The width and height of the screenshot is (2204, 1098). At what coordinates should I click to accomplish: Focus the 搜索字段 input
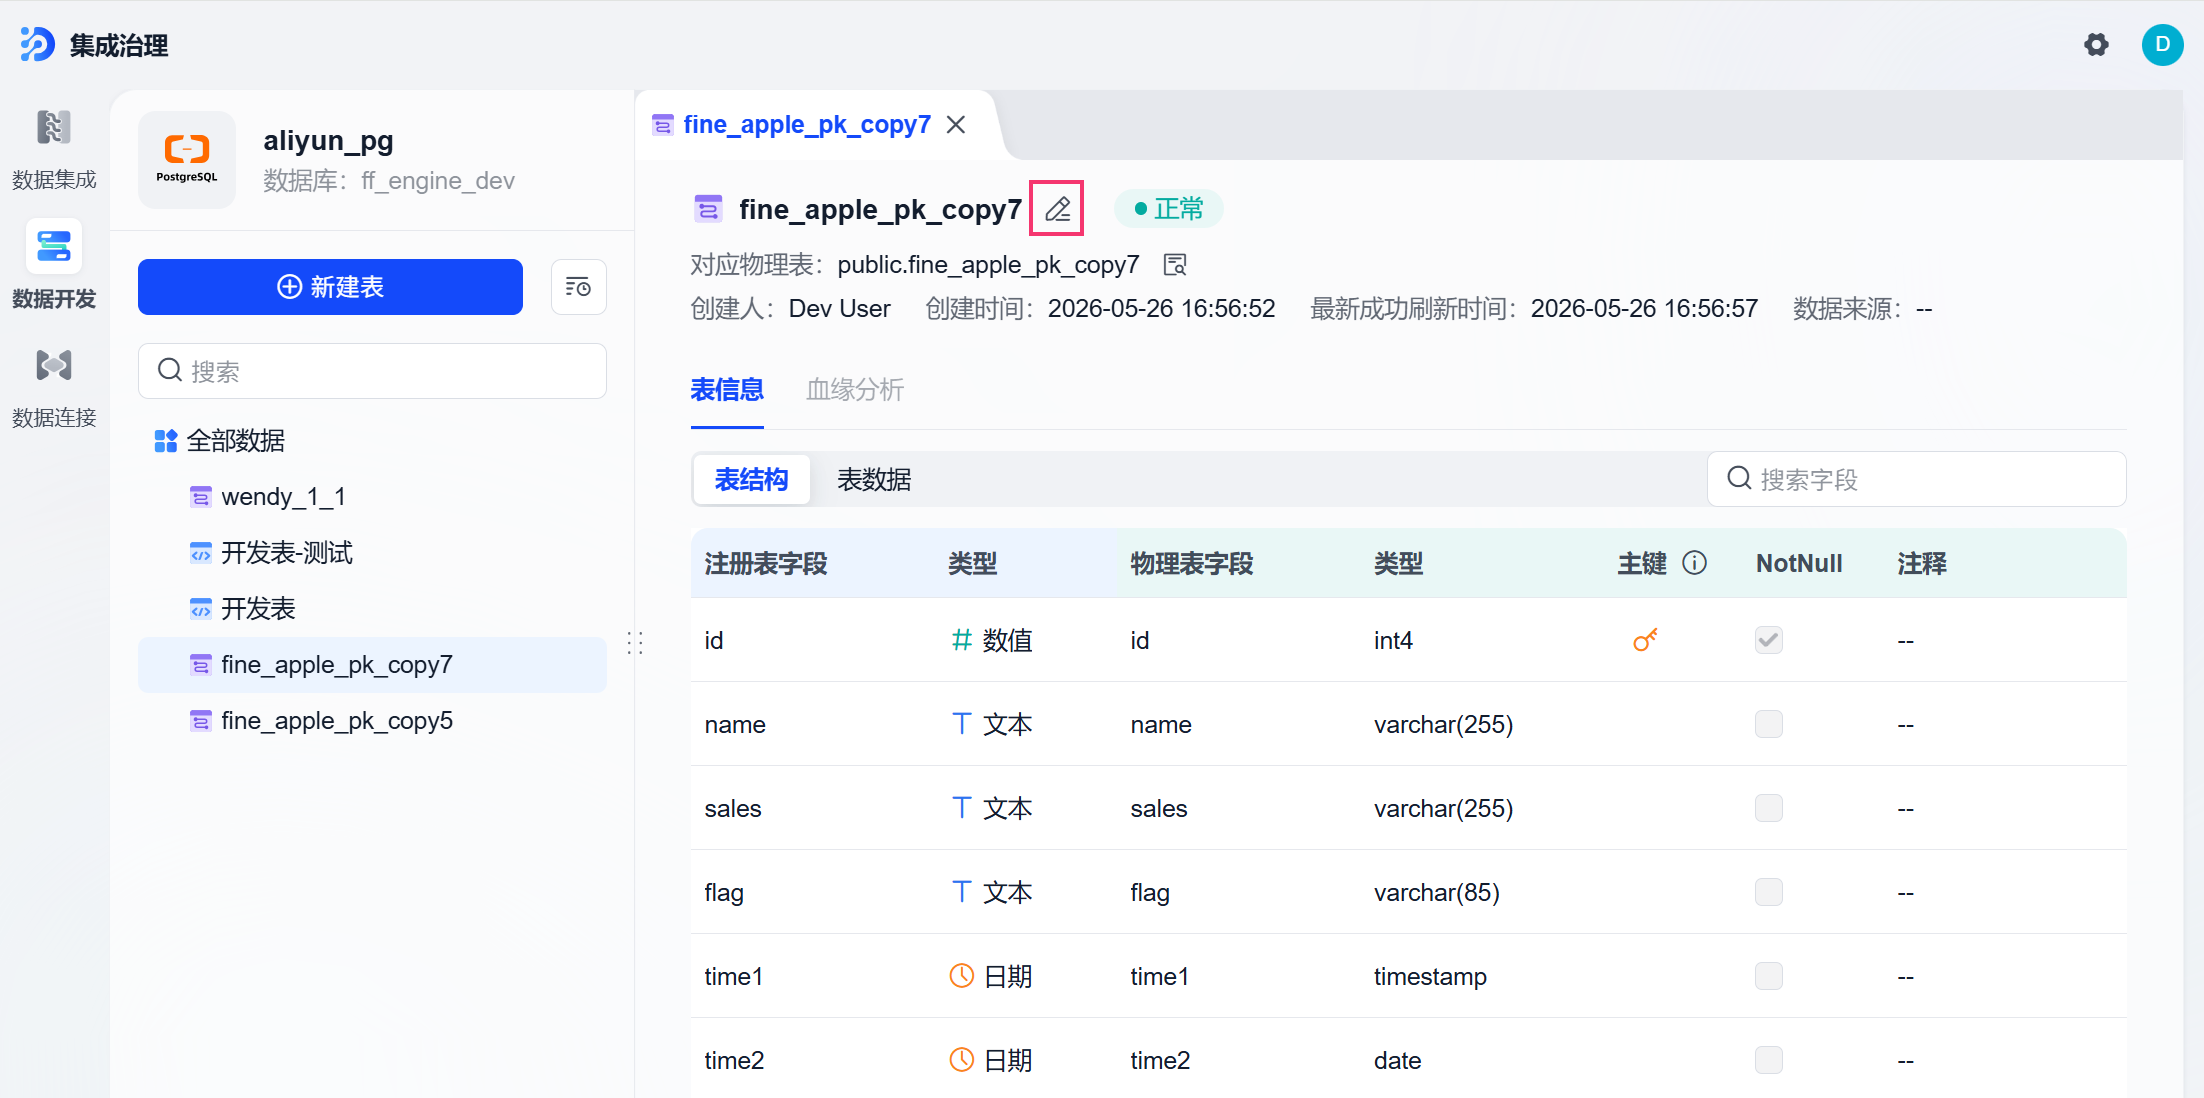pos(1916,479)
